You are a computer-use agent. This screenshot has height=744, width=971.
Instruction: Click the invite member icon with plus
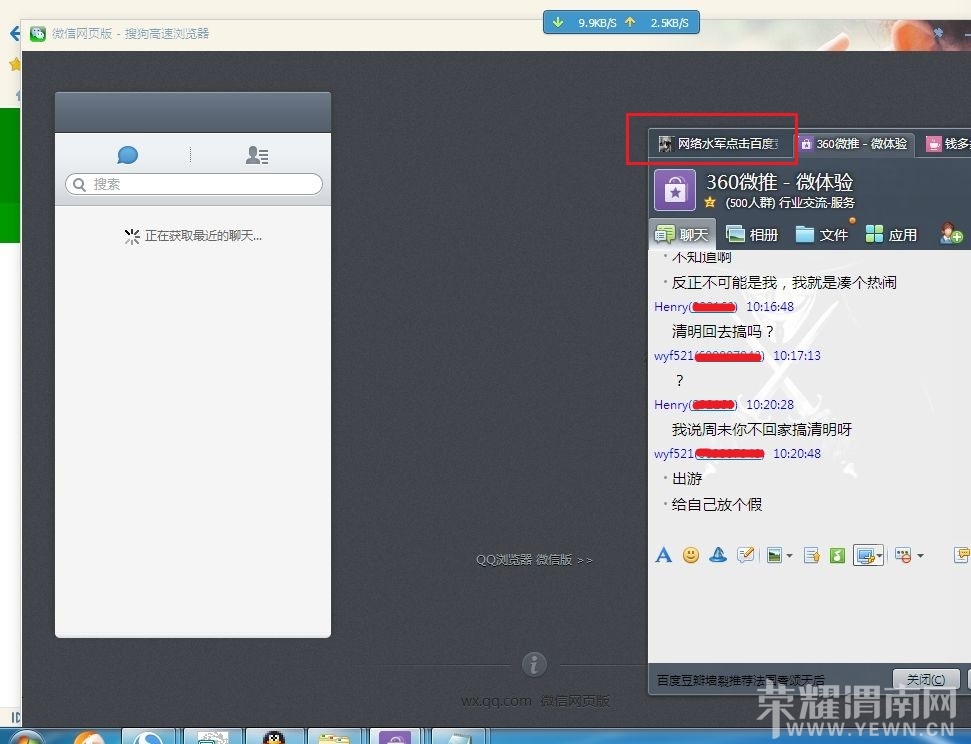click(951, 234)
